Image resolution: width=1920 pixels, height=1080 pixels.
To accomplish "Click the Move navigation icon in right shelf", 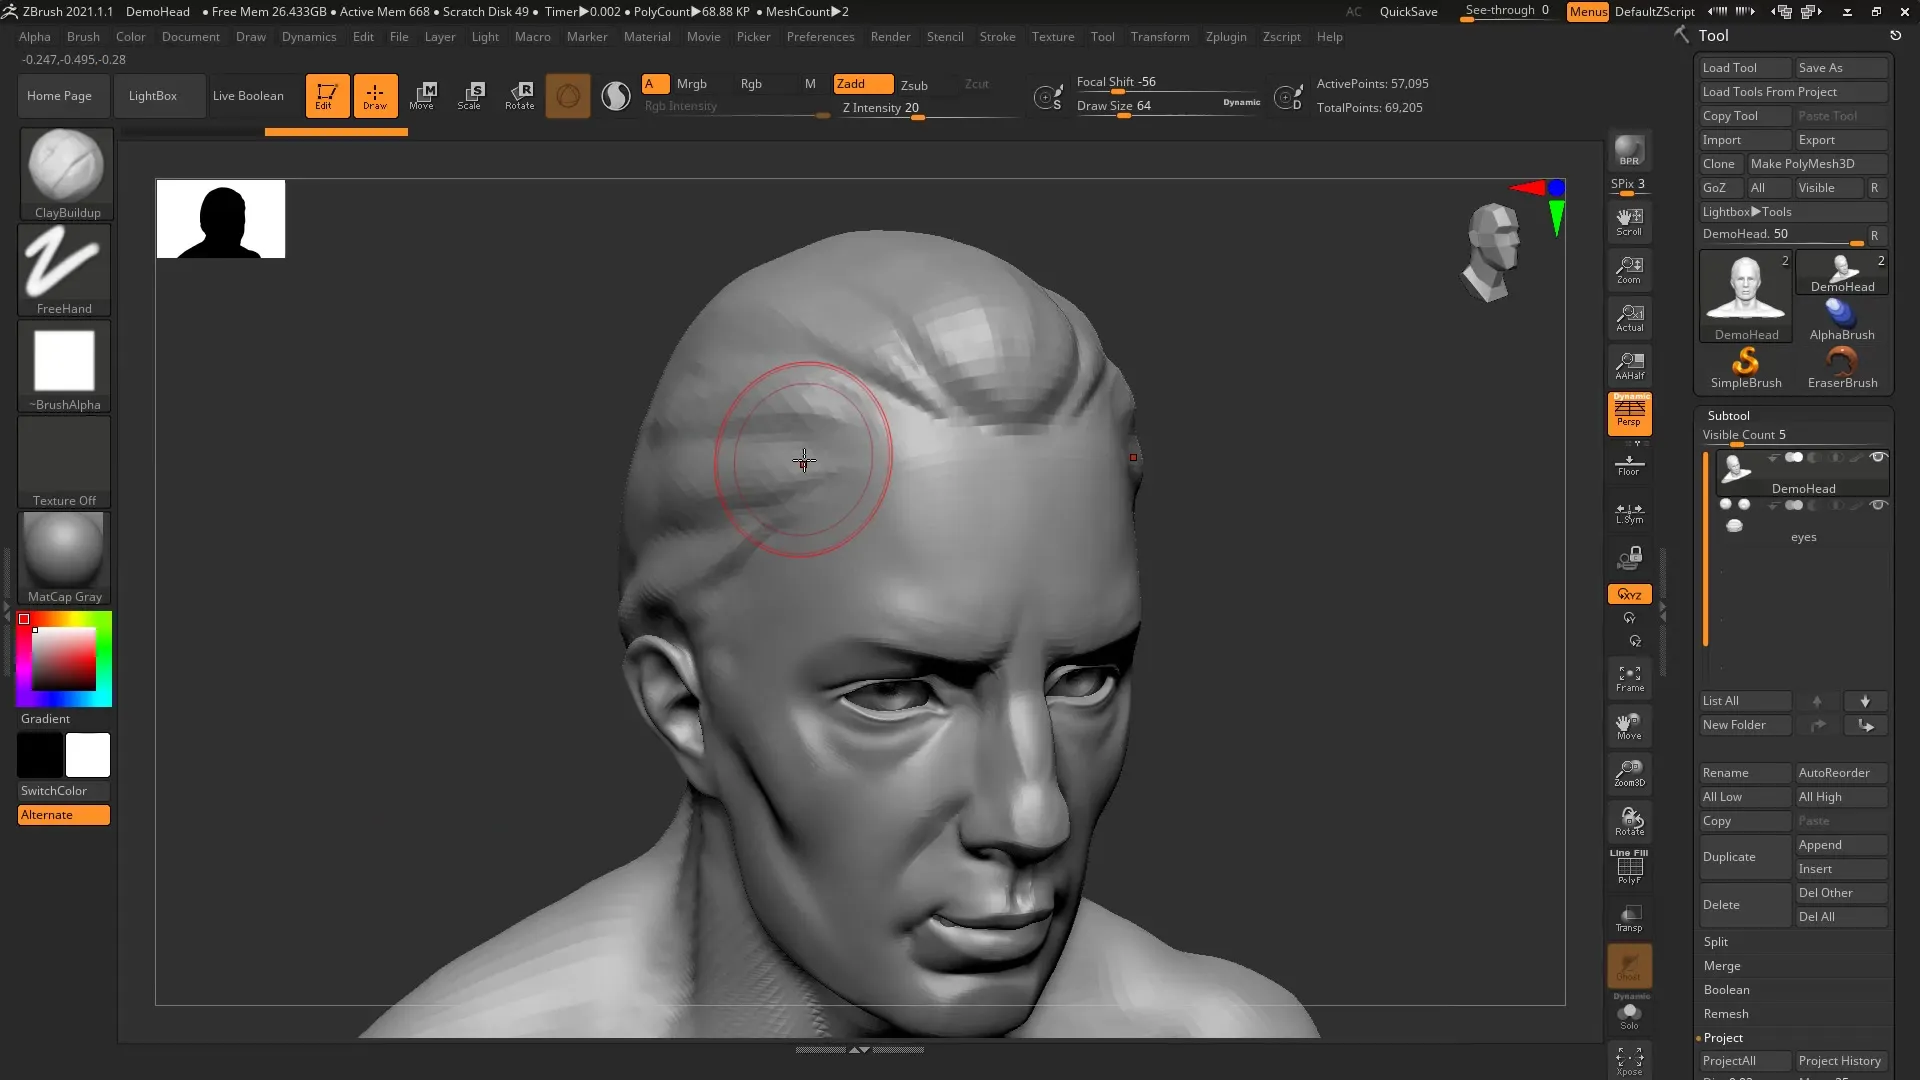I will 1629,725.
